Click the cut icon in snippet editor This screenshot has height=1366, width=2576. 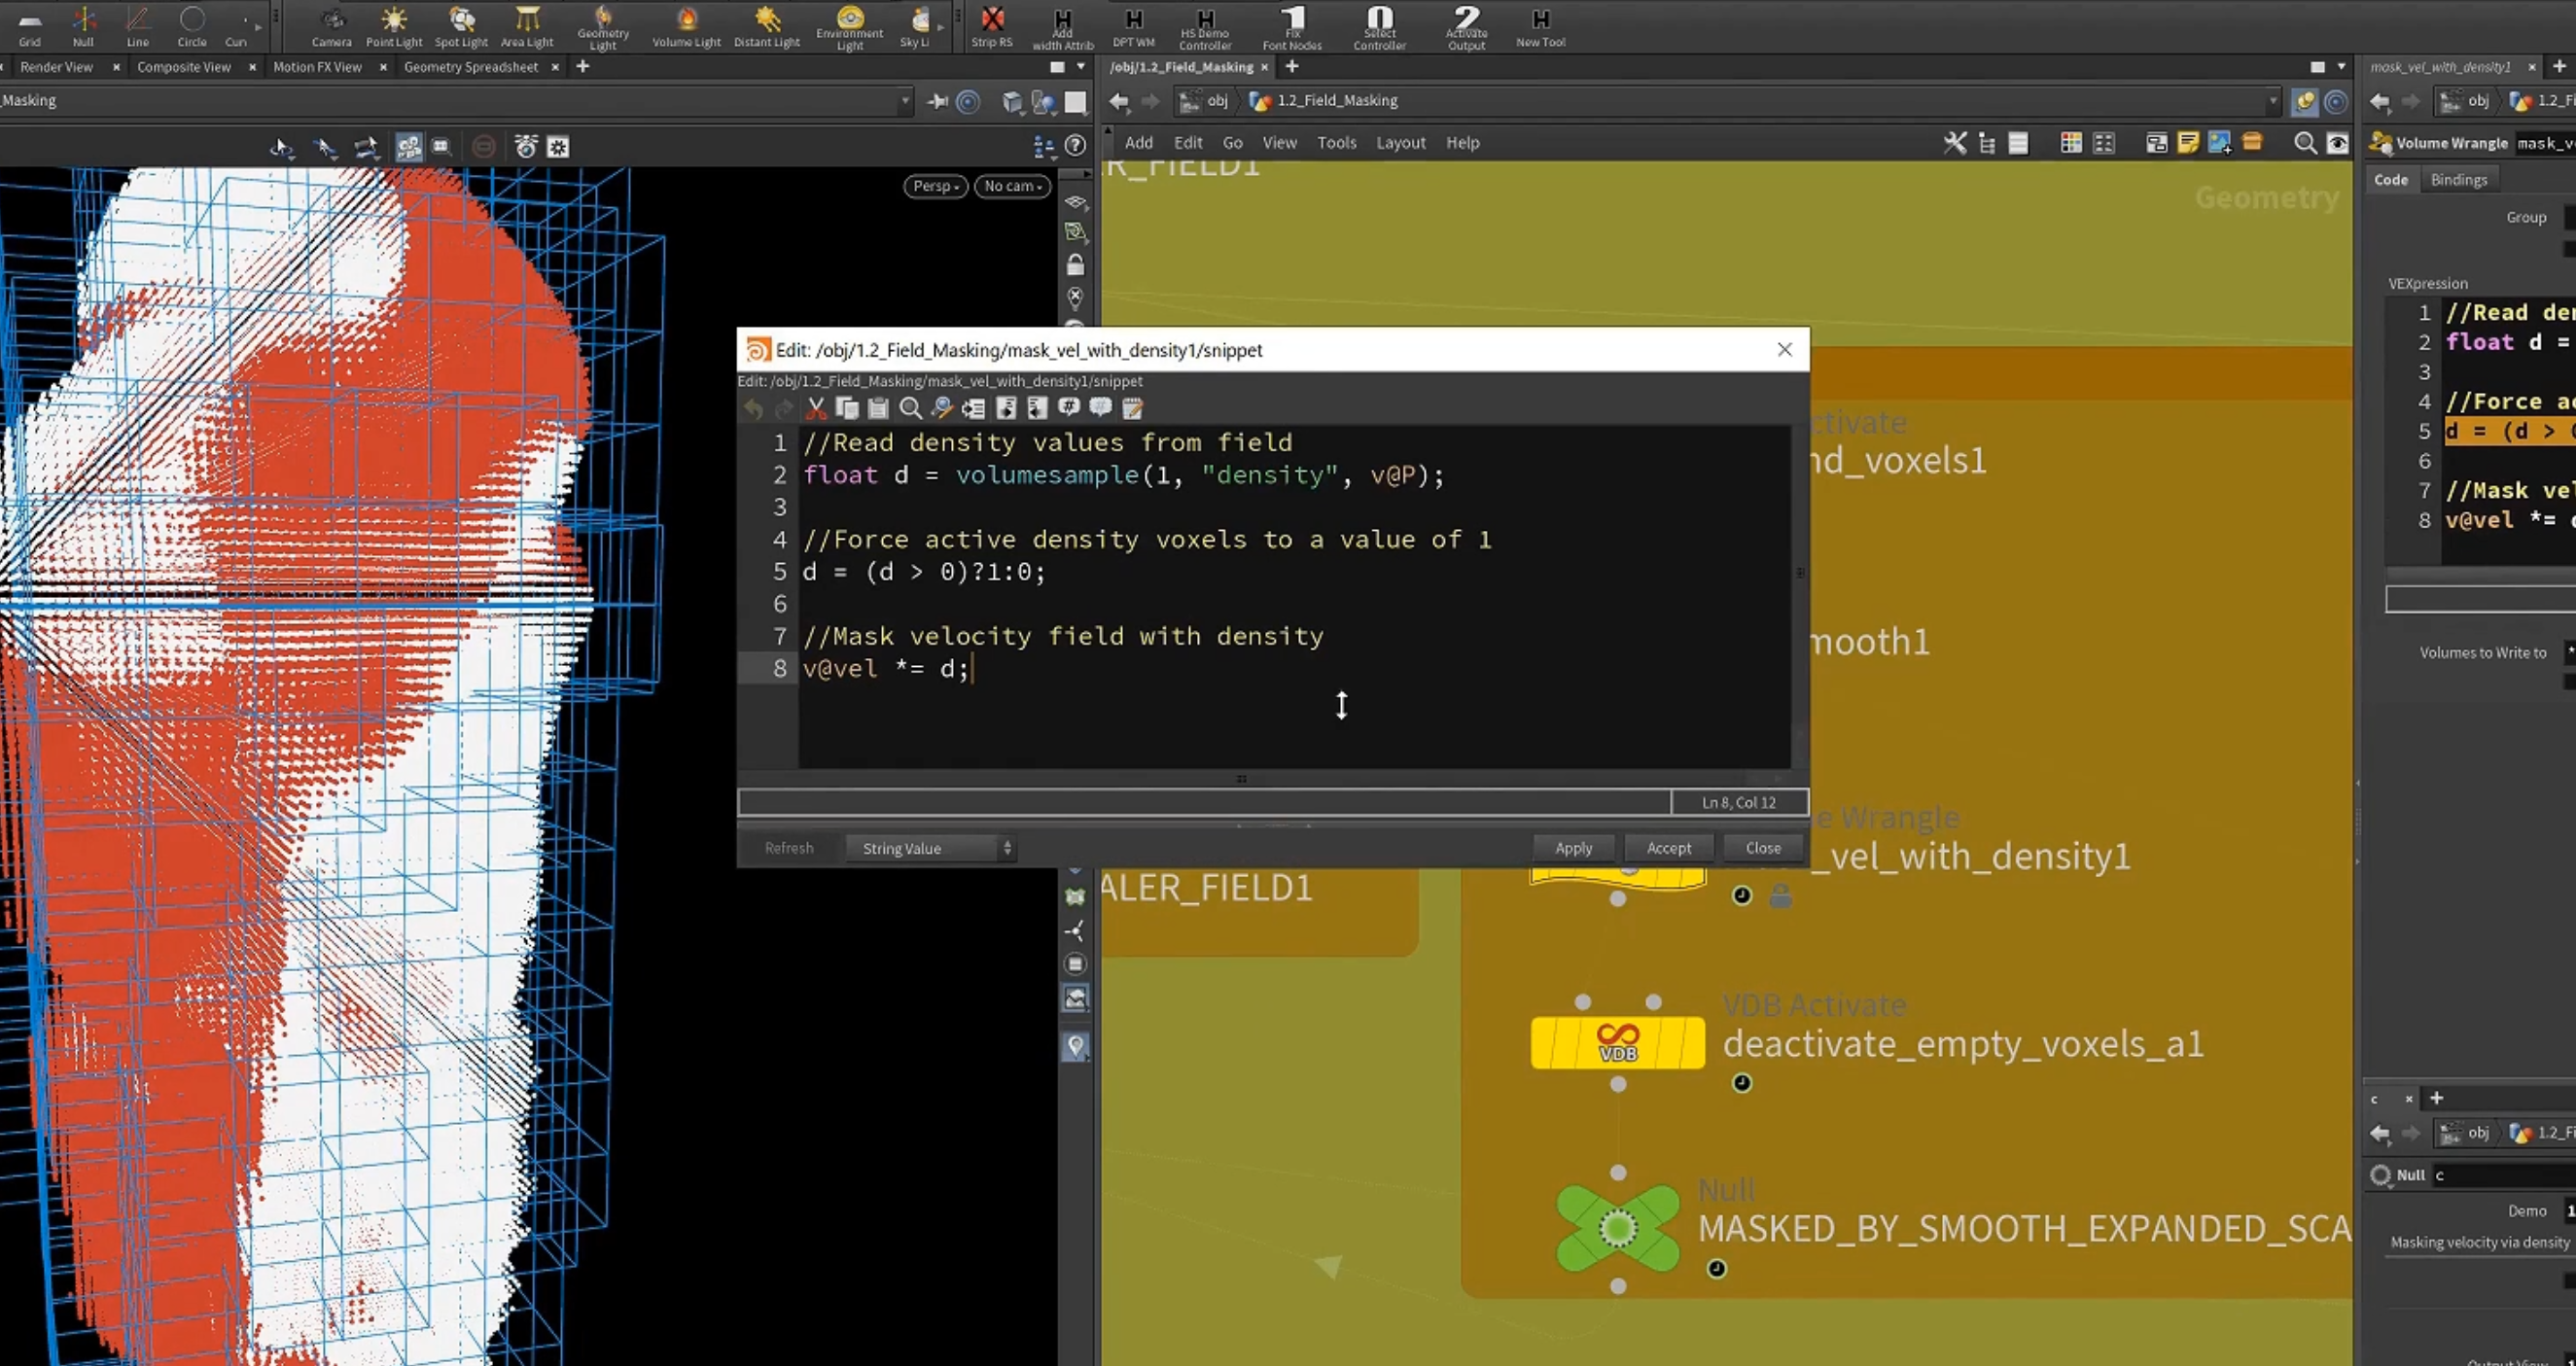point(816,408)
